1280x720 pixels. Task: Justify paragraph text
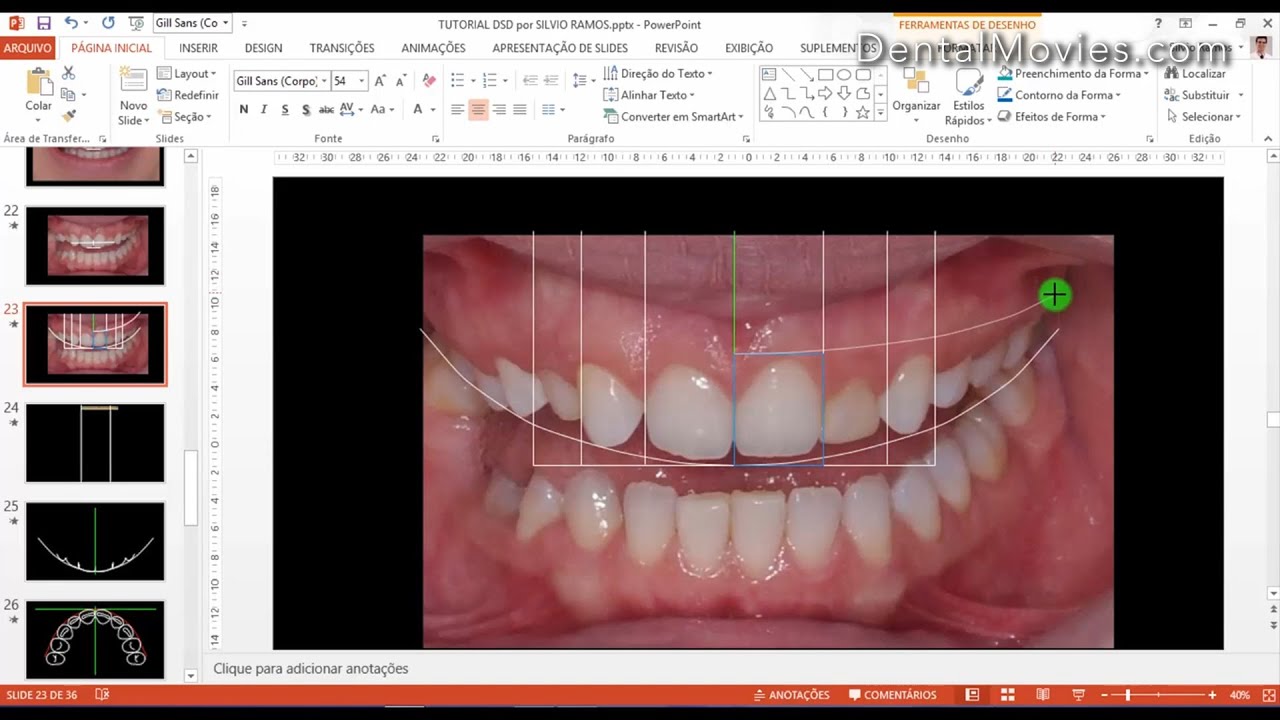pos(520,109)
